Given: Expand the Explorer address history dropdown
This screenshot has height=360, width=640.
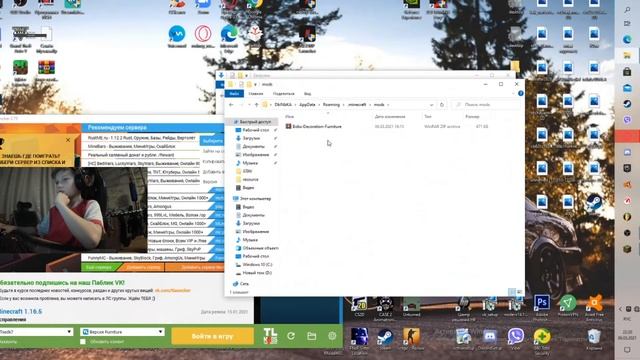Looking at the screenshot, I should (x=431, y=105).
